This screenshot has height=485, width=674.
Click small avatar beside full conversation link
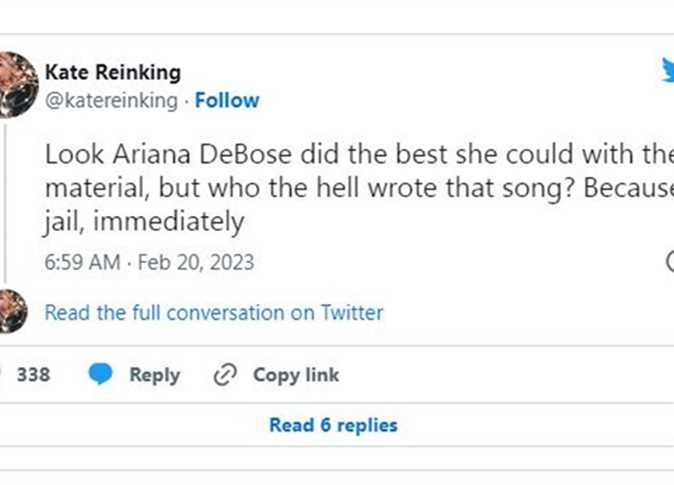point(12,311)
